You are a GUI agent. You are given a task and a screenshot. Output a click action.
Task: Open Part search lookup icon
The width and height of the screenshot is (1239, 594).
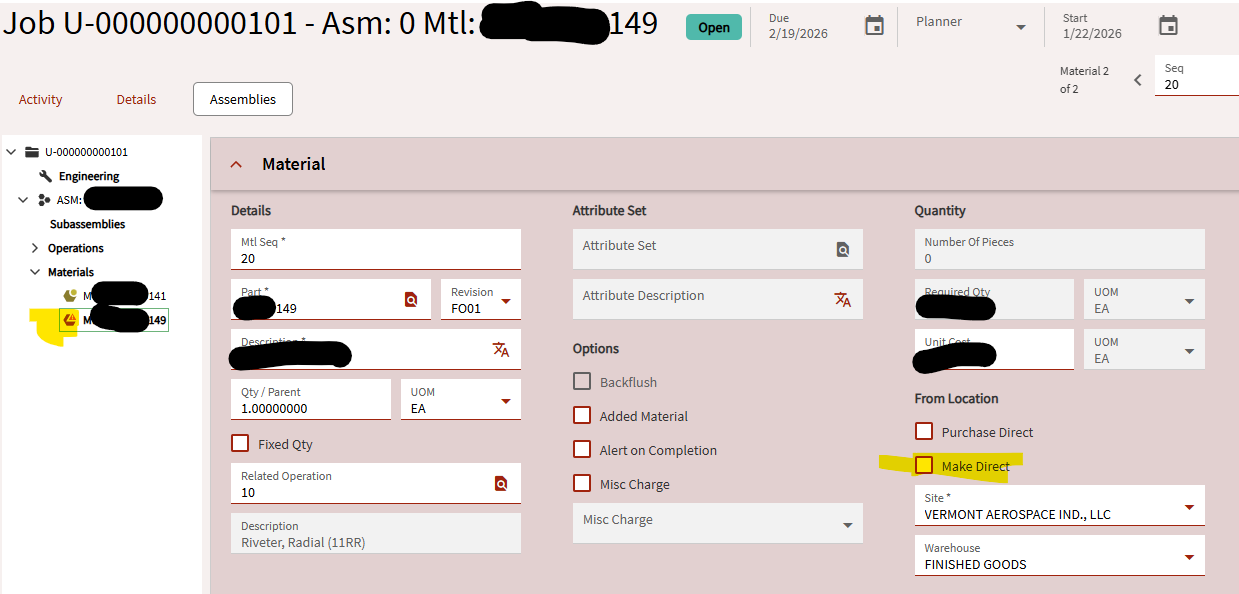click(411, 300)
